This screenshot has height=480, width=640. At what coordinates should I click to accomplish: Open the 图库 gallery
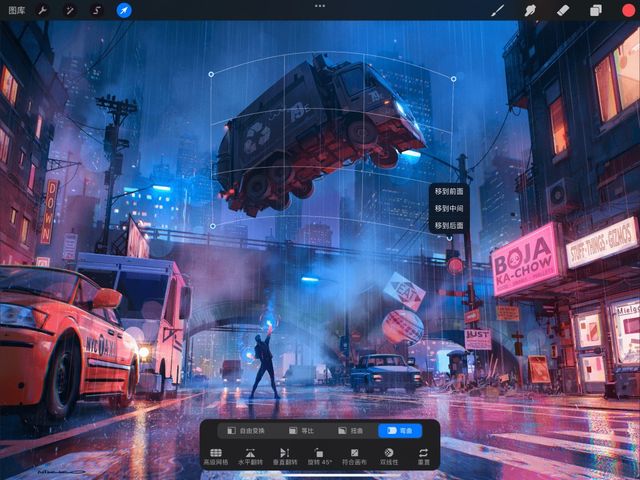click(x=17, y=10)
